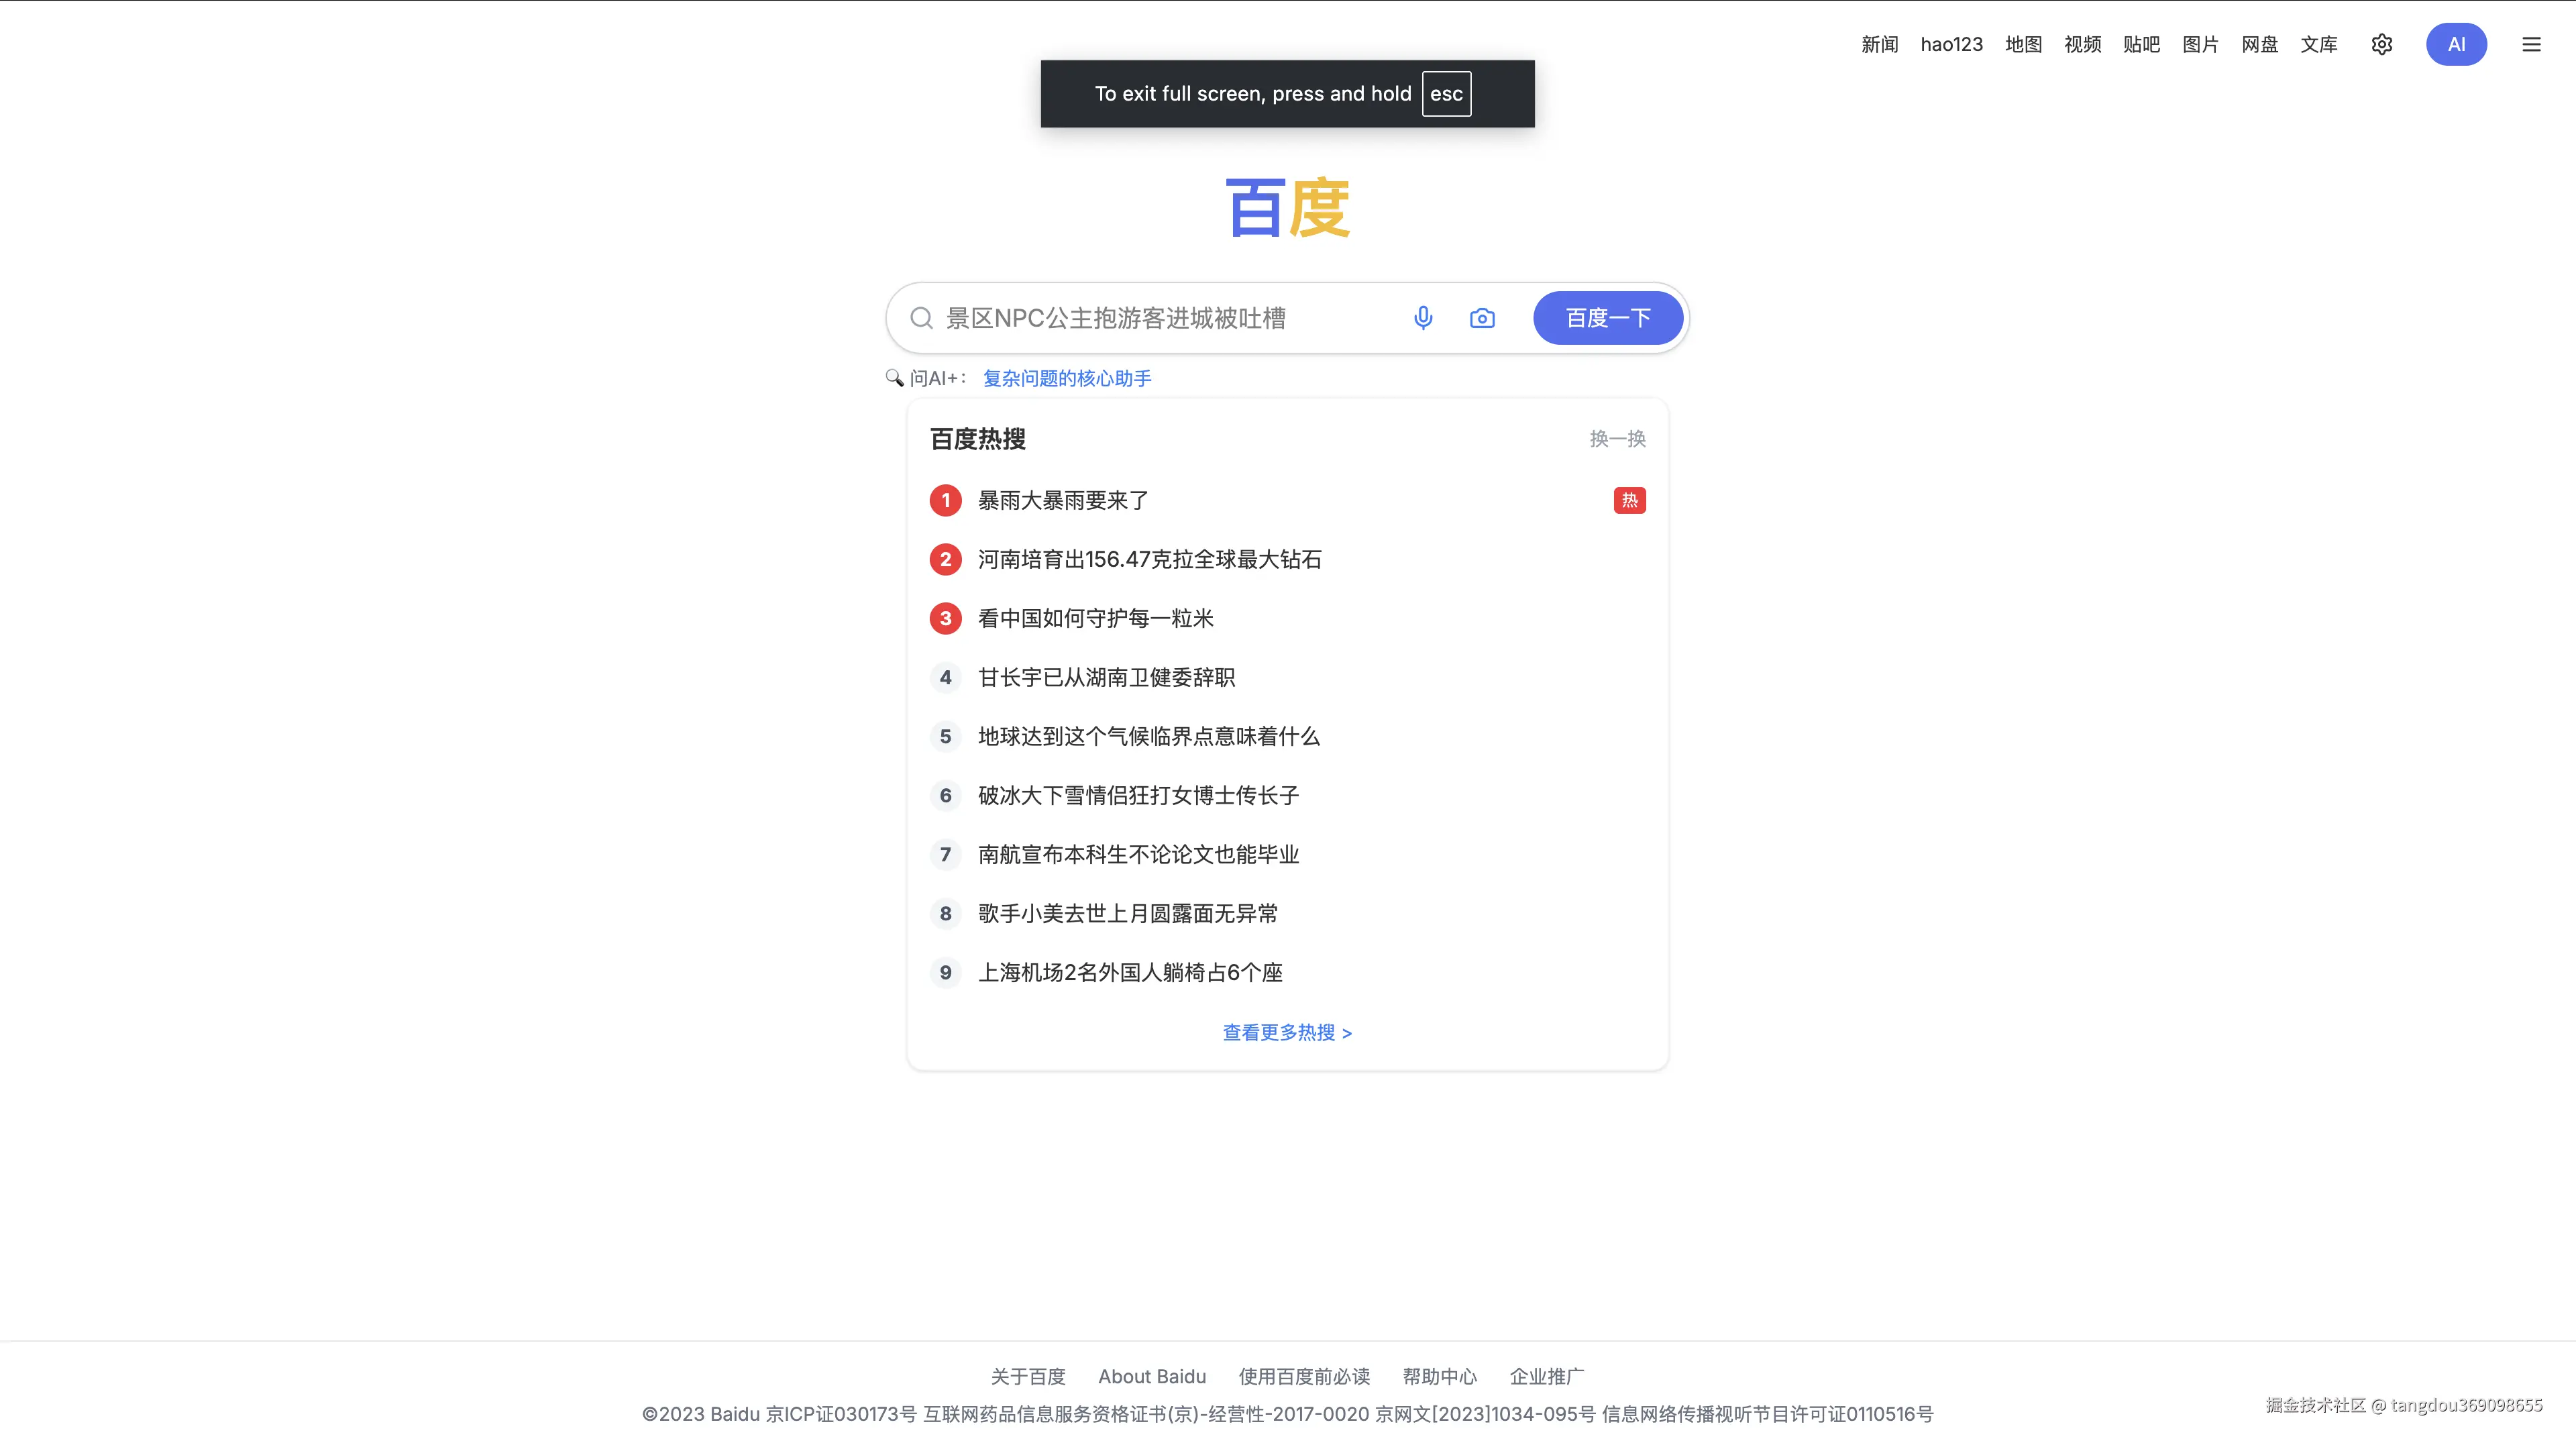Click the blue AI button
This screenshot has height=1449, width=2576.
2456,44
